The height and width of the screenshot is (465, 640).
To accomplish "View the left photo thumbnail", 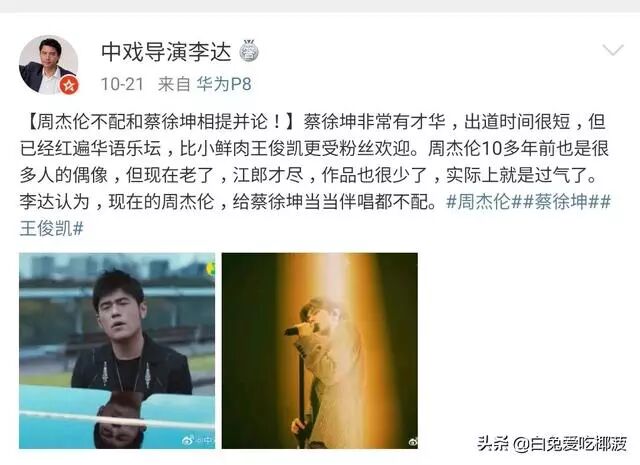I will [117, 351].
